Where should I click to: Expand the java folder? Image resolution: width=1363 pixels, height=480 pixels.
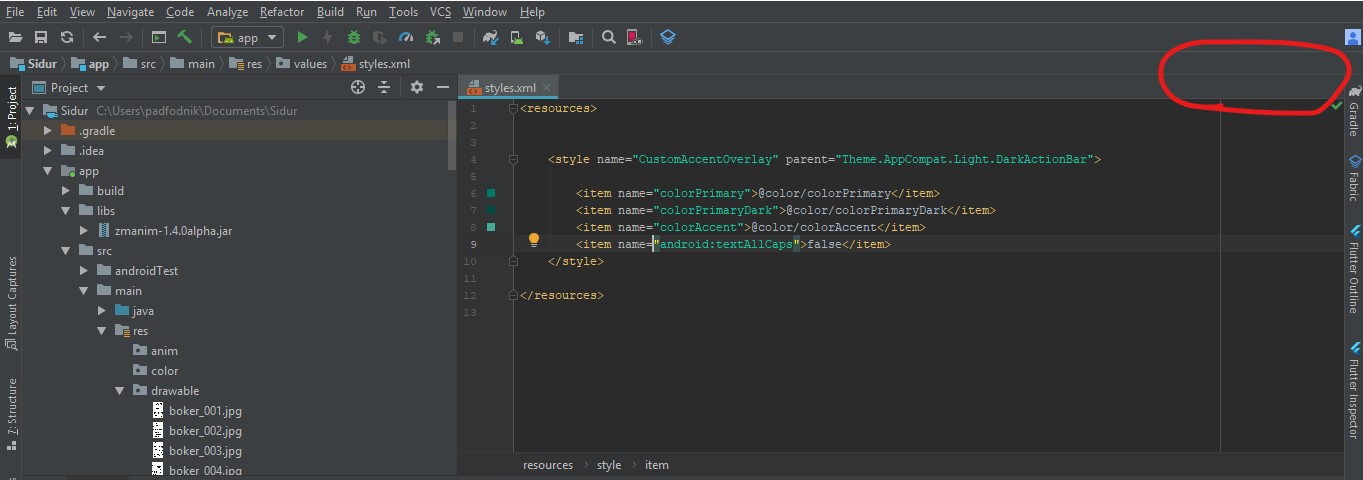102,311
